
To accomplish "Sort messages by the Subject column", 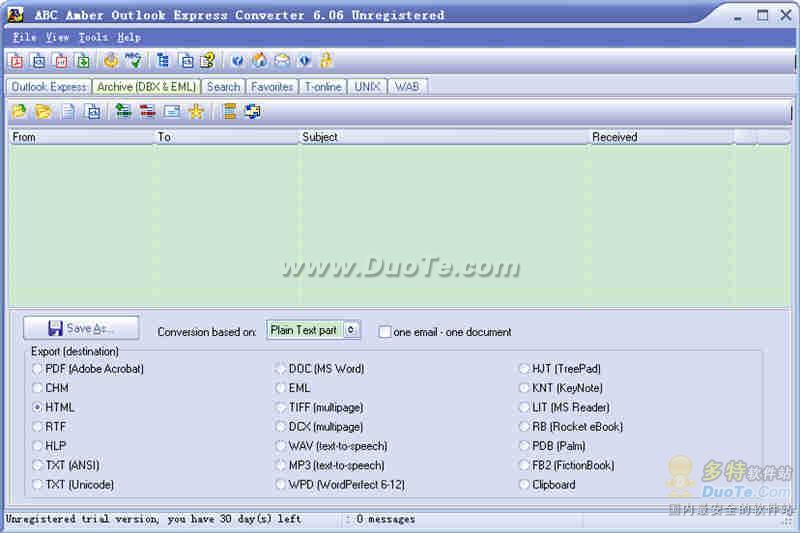I will pyautogui.click(x=443, y=137).
